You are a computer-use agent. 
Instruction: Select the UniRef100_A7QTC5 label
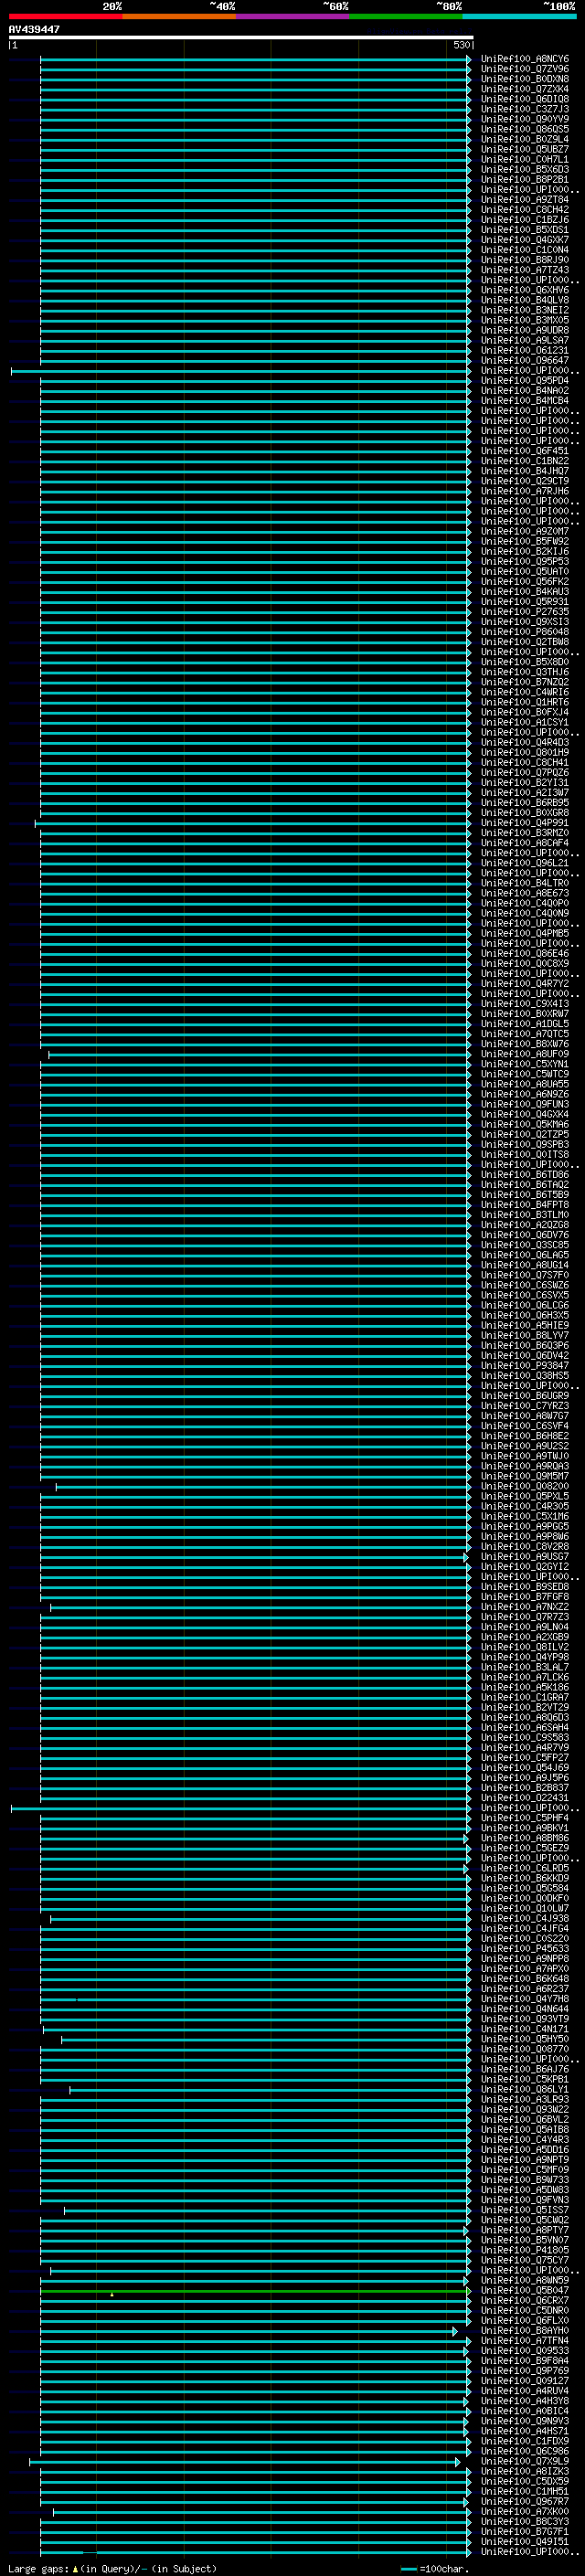pyautogui.click(x=525, y=1034)
